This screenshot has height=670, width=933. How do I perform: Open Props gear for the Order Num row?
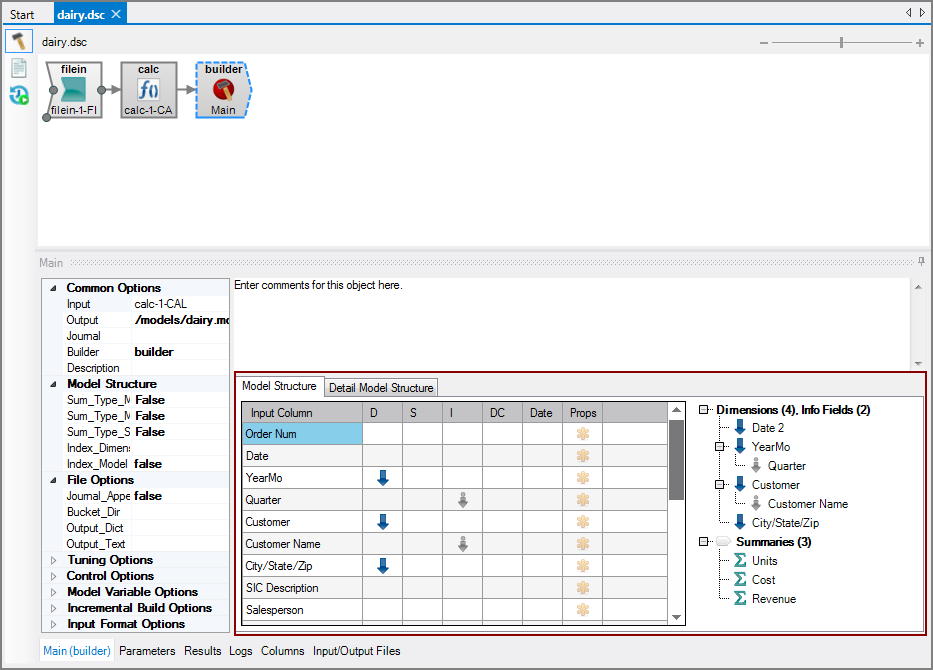click(581, 433)
